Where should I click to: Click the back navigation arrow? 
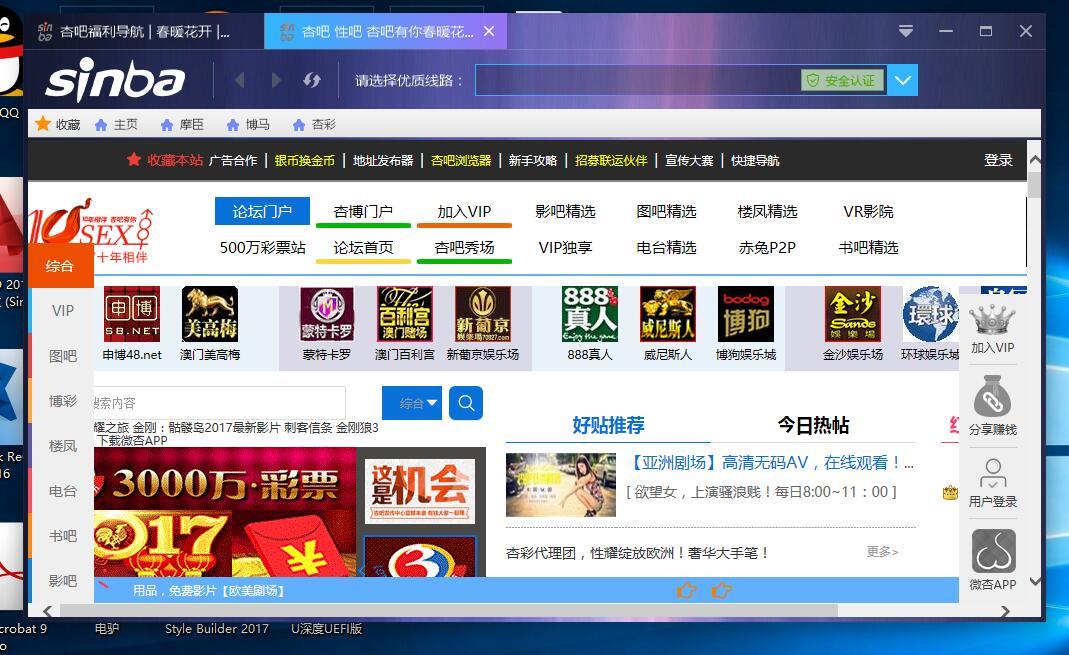click(x=240, y=80)
